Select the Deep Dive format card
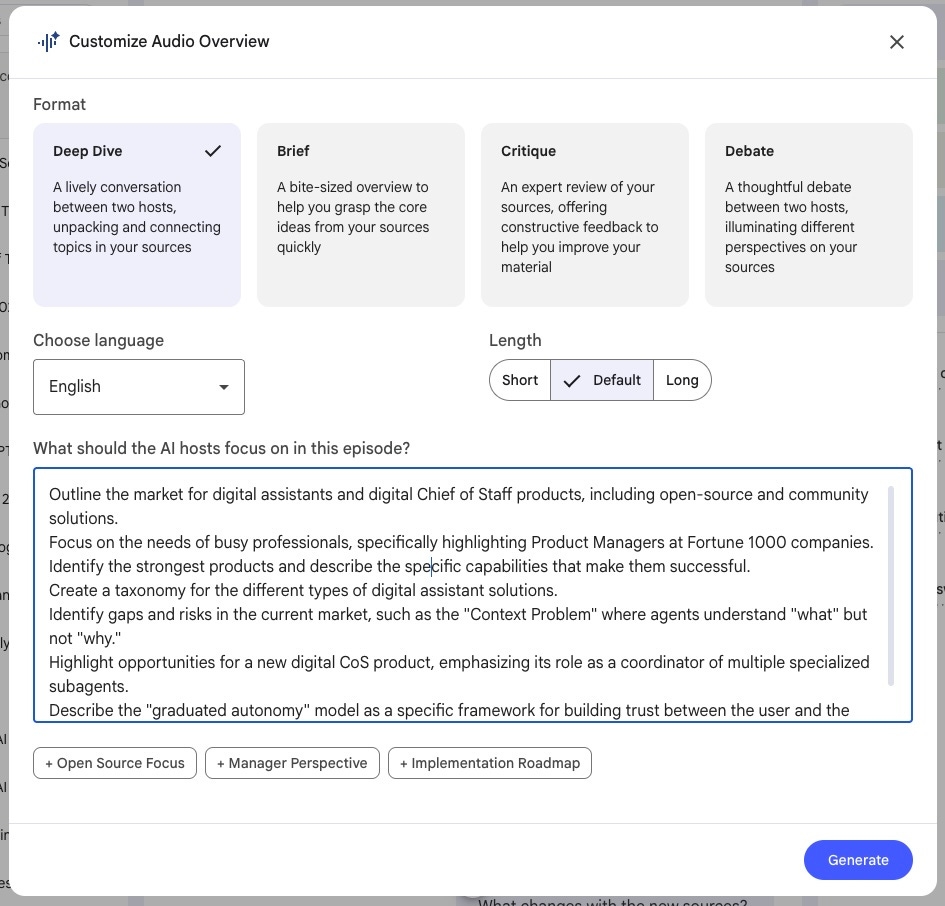Viewport: 945px width, 906px height. pos(137,215)
